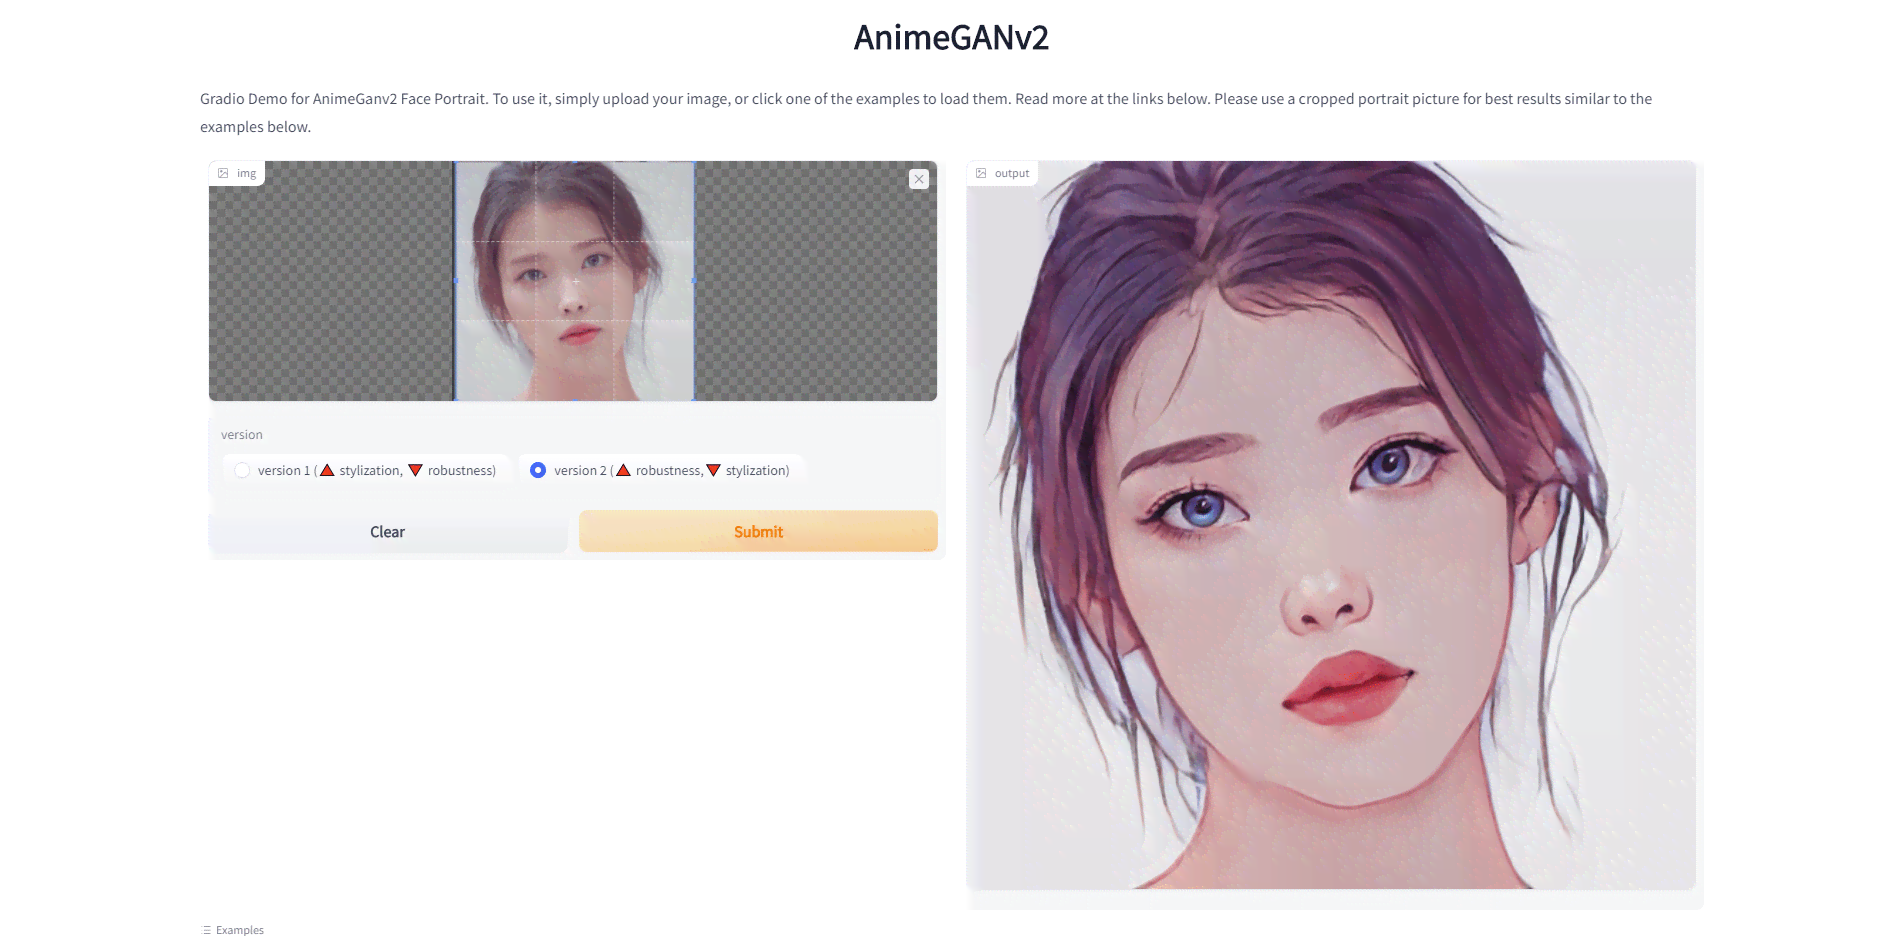The width and height of the screenshot is (1898, 936).
Task: Click the uploaded portrait in the img panel
Action: (x=574, y=281)
